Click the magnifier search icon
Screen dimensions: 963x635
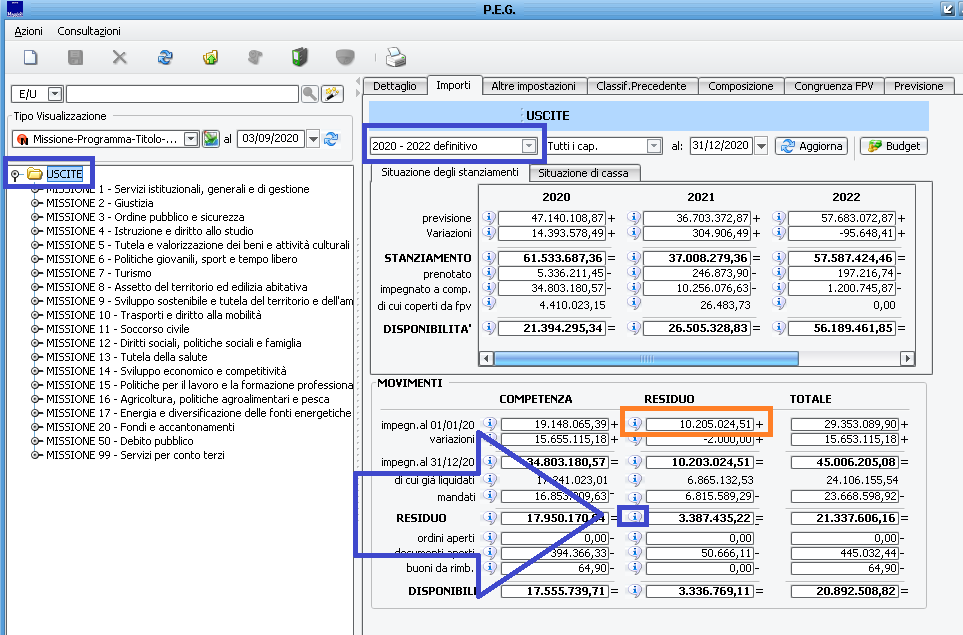[310, 93]
